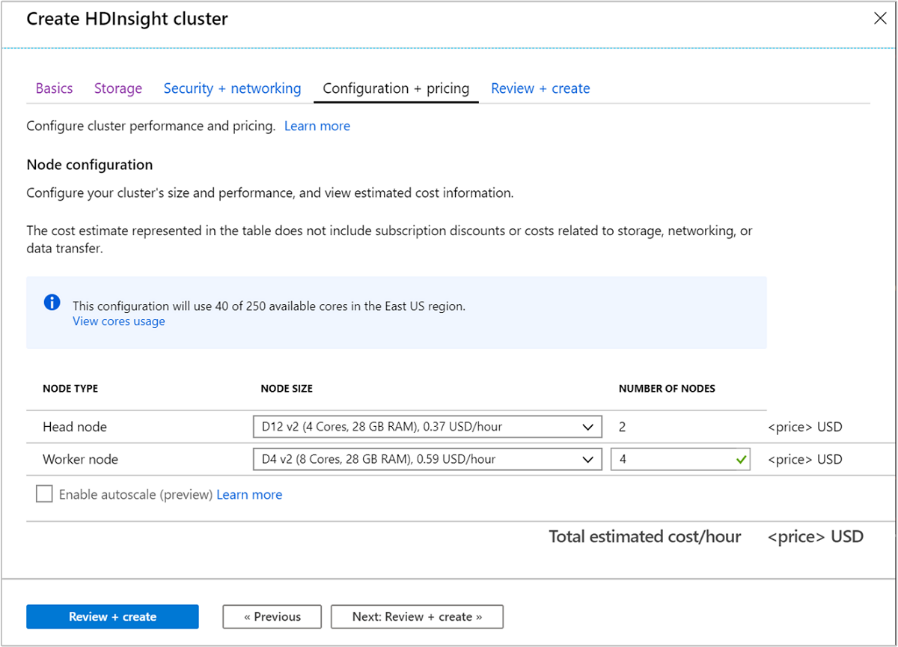Click Next: Review + create » button

[x=417, y=617]
